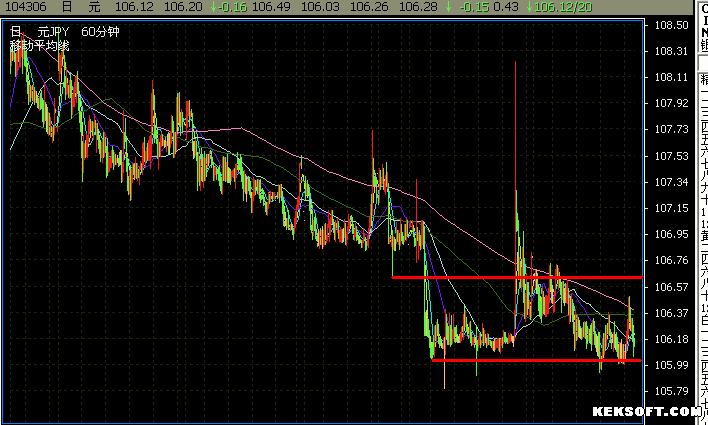This screenshot has height=425, width=708.
Task: Select the 0.43 value in the top bar
Action: tap(506, 7)
